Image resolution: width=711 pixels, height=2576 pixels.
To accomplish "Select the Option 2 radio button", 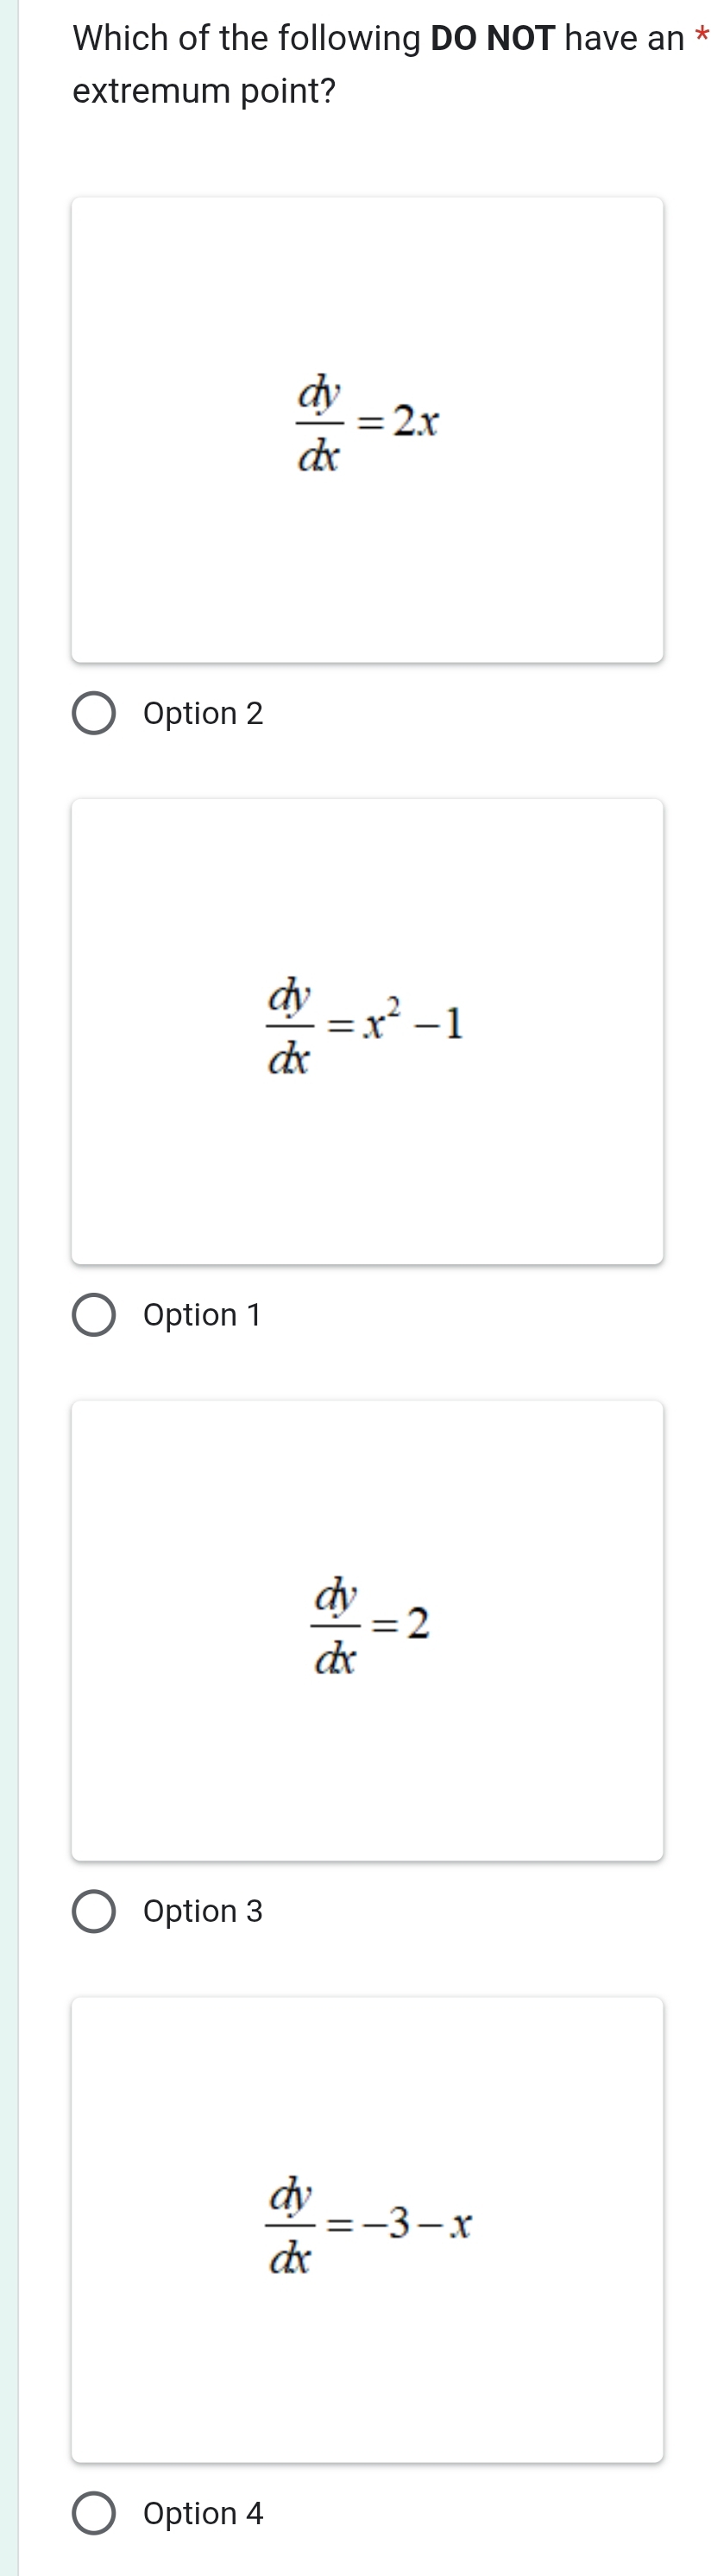I will coord(96,713).
